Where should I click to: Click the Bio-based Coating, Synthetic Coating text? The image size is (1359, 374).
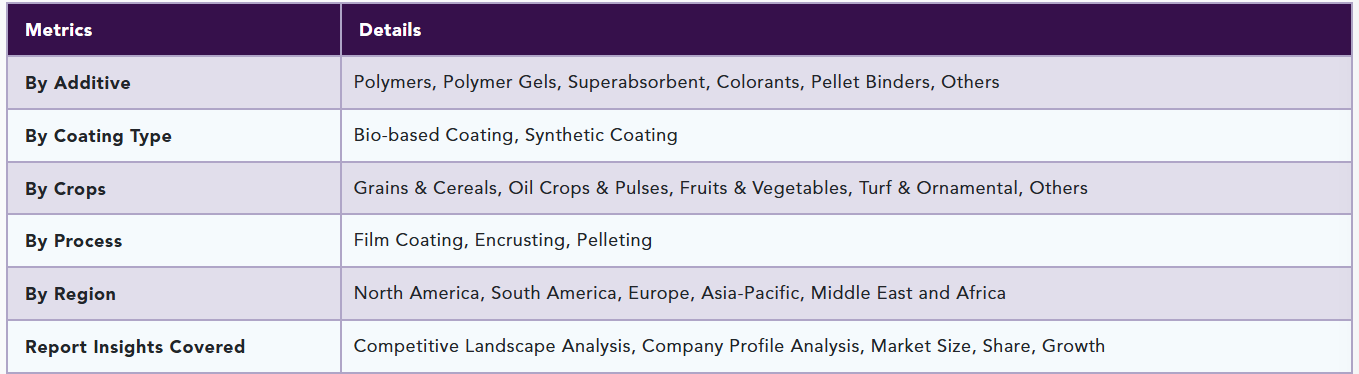[515, 135]
